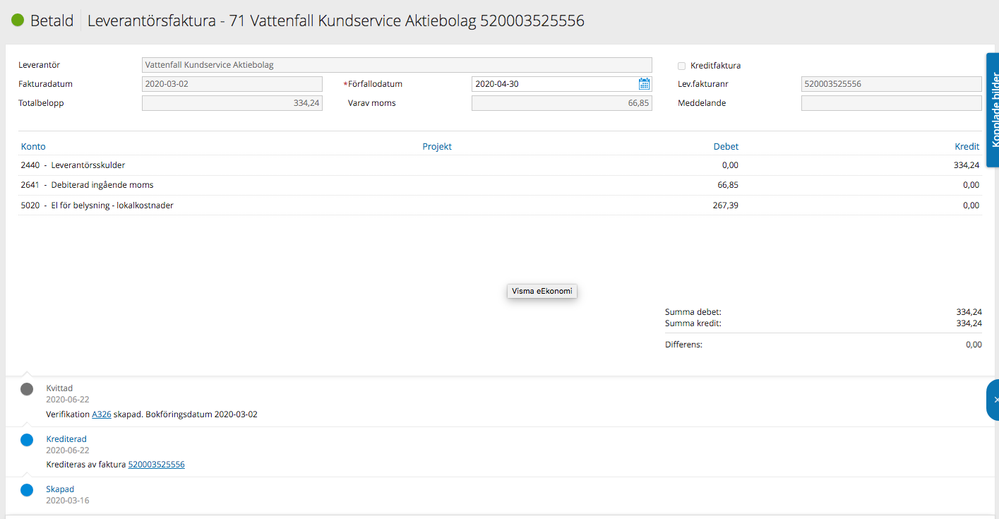
Task: Open verification link A326
Action: pyautogui.click(x=101, y=414)
